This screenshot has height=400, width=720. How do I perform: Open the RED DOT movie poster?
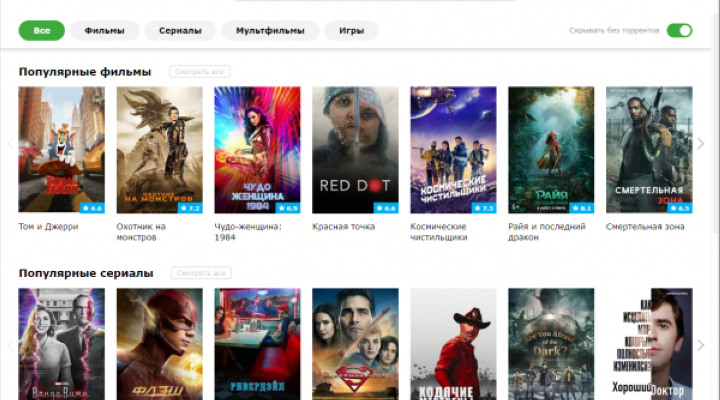(x=355, y=150)
